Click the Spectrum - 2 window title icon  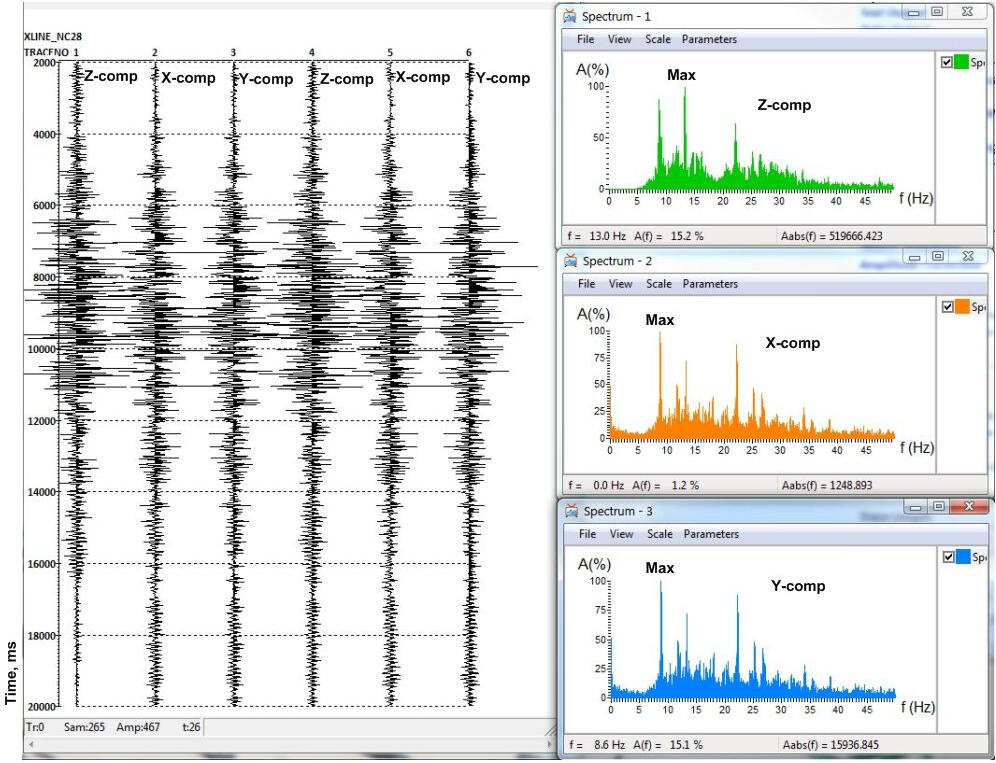pos(570,261)
